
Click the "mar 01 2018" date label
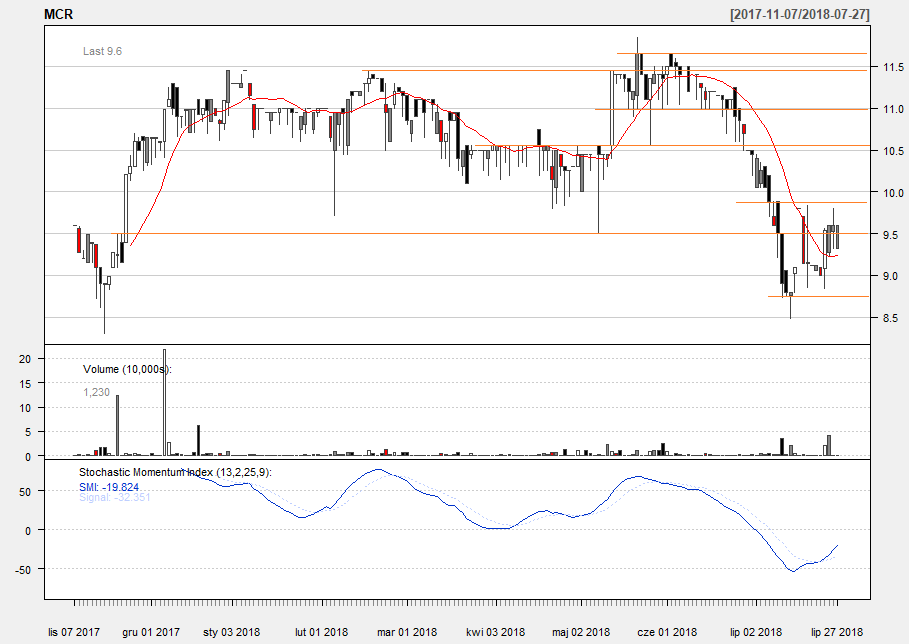tap(407, 632)
